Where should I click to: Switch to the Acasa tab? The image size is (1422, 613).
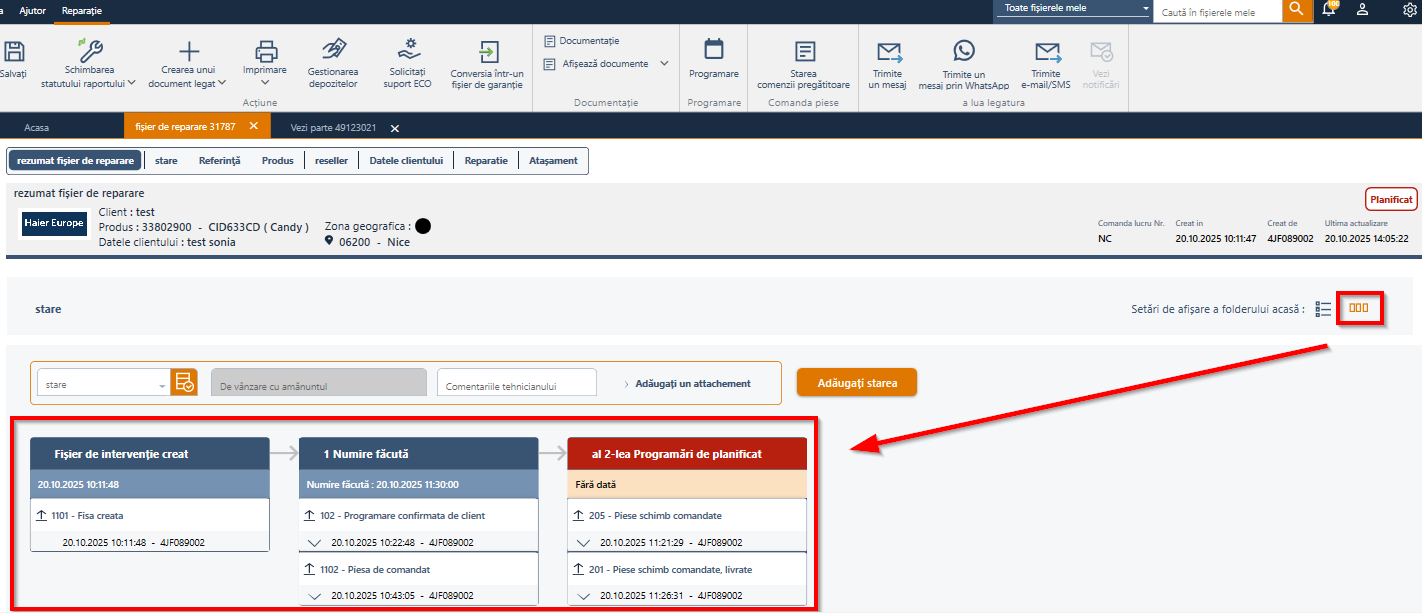click(36, 127)
